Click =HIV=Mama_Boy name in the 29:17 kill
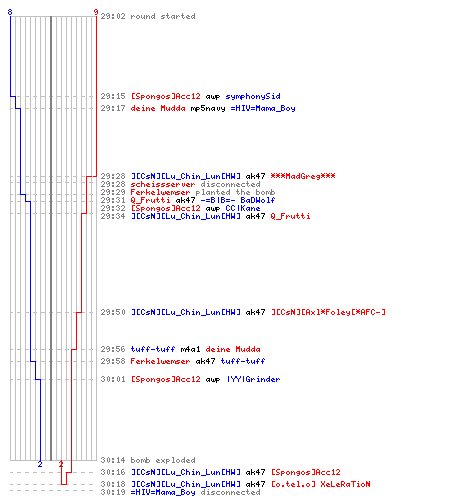The width and height of the screenshot is (450, 500). (263, 108)
